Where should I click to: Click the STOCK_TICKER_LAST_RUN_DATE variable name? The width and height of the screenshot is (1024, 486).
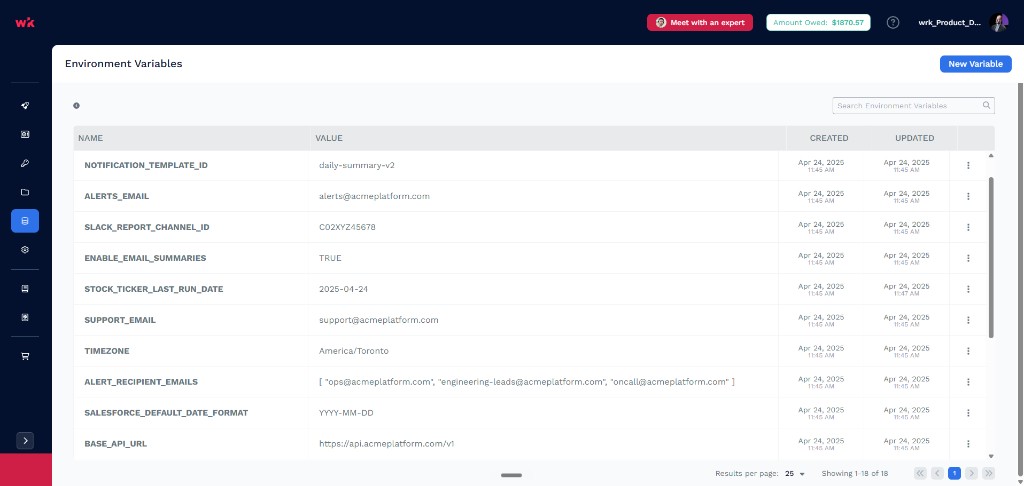tap(153, 289)
